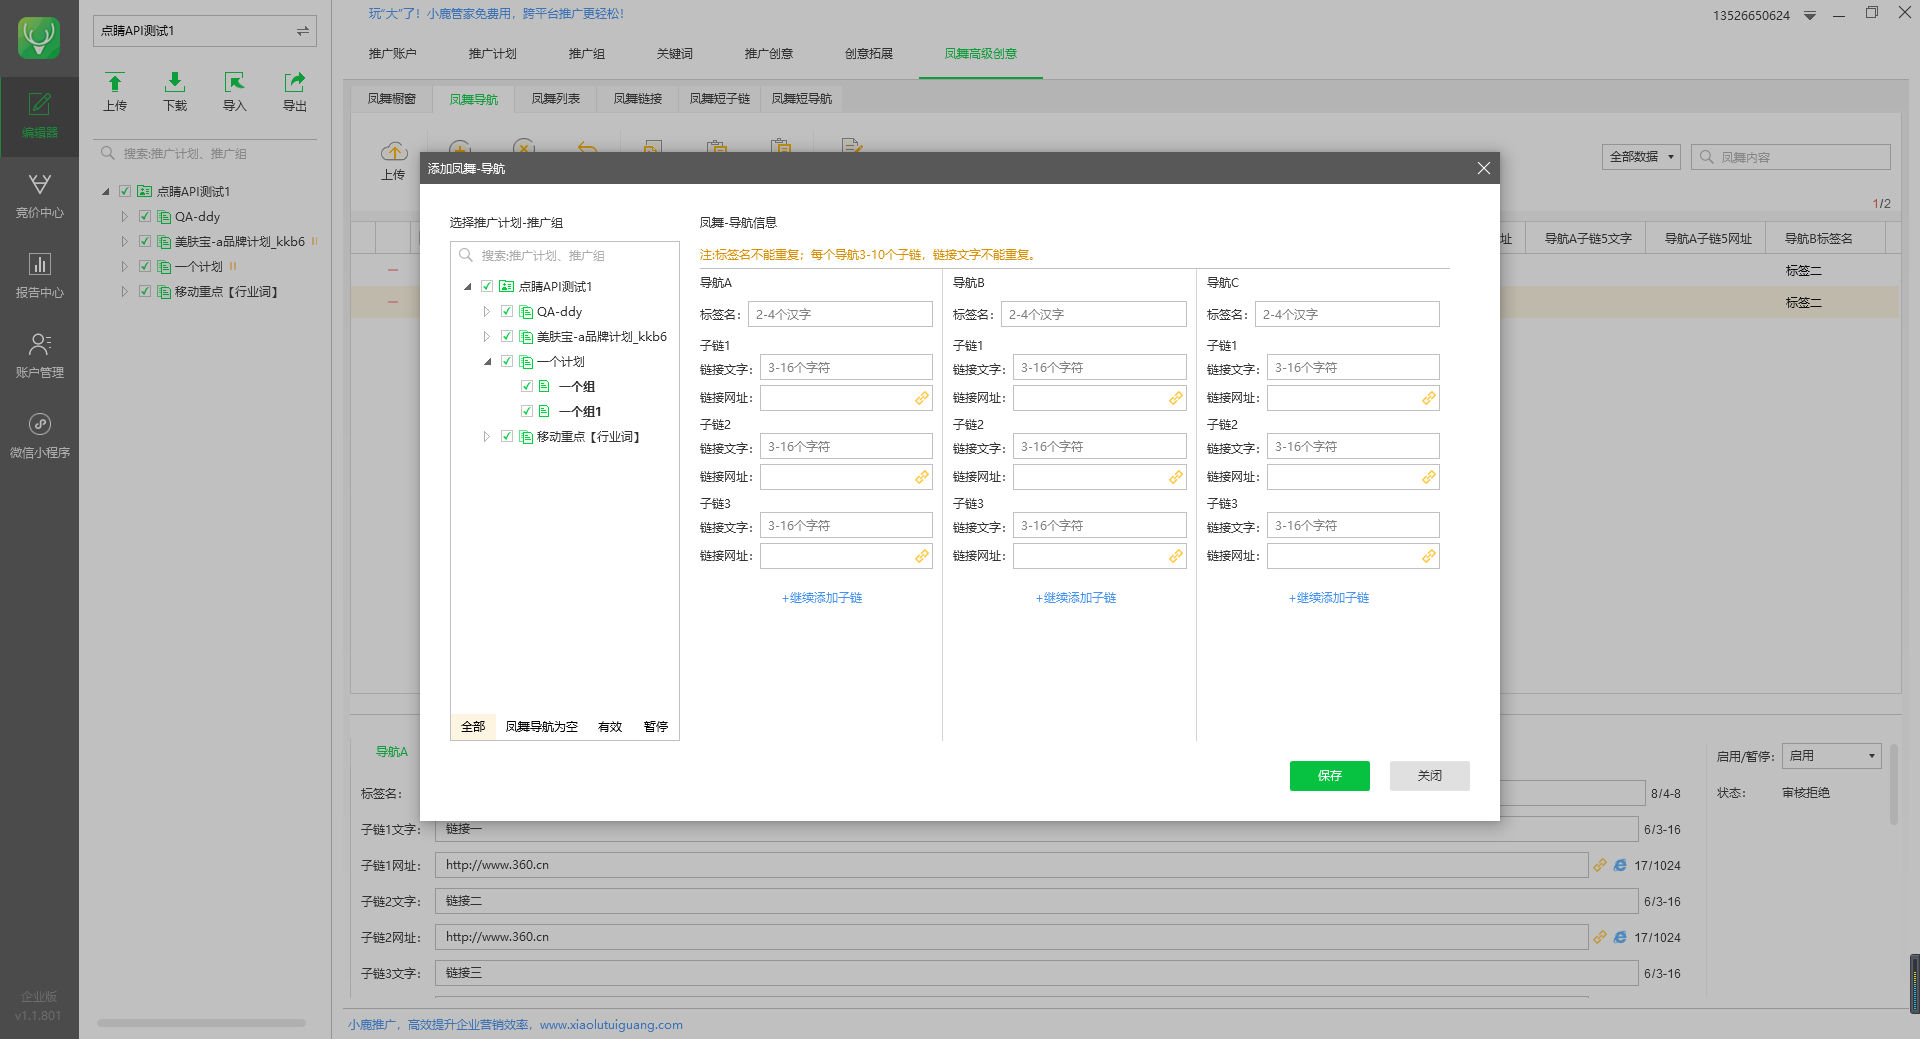This screenshot has width=1920, height=1039.
Task: Uncheck 一个组 checkbox in dialog
Action: point(527,386)
